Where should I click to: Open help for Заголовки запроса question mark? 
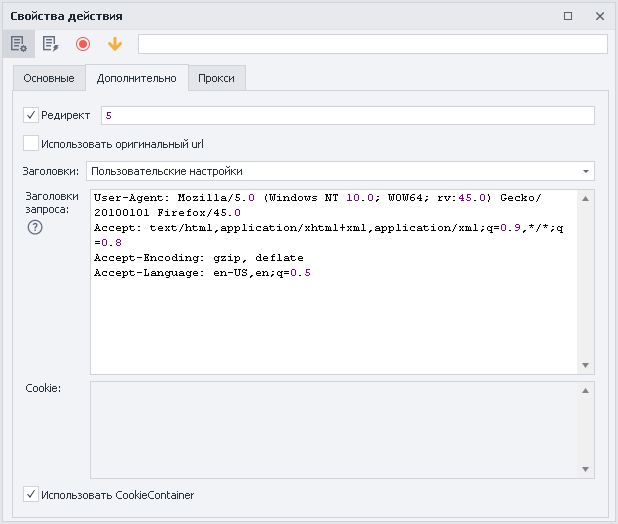(x=35, y=227)
